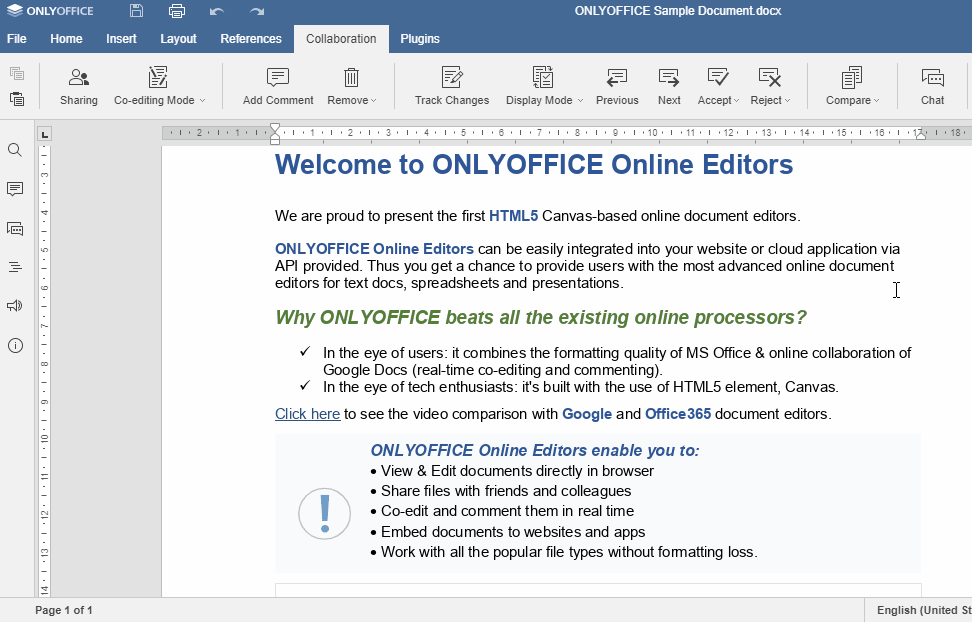Click the bold 'Office365' word

[x=678, y=414]
